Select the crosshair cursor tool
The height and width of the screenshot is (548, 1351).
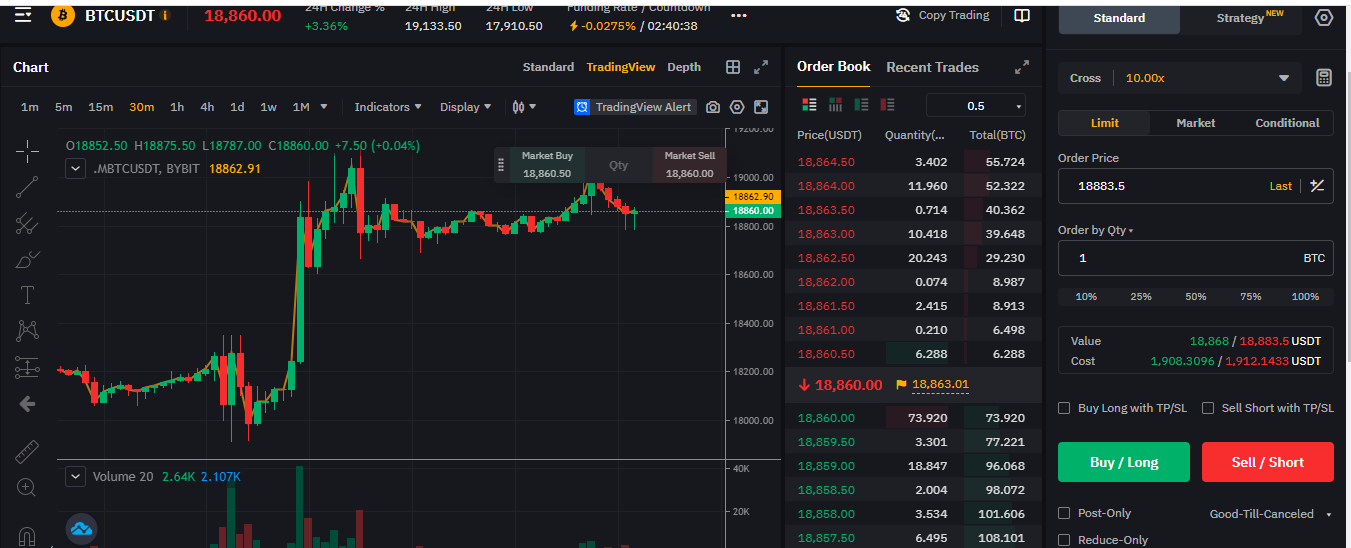coord(27,151)
